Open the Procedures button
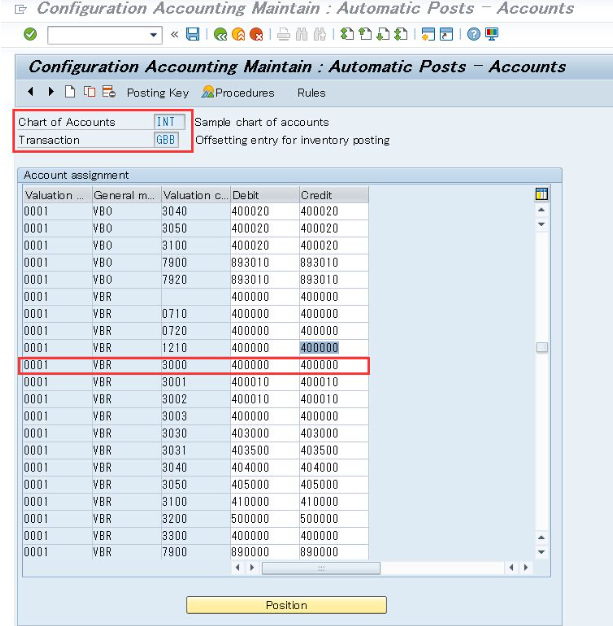 point(238,92)
